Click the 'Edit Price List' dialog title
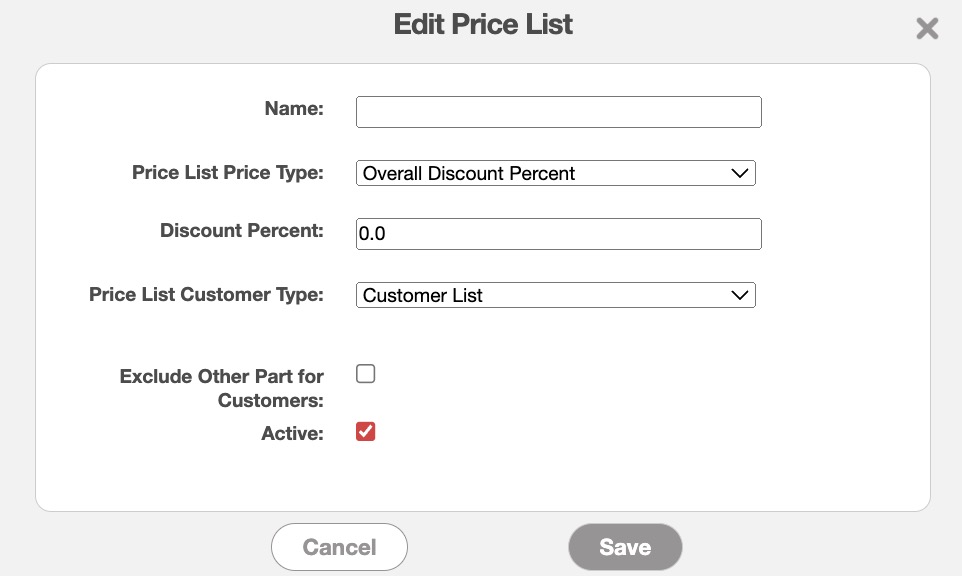Viewport: 962px width, 576px height. coord(483,24)
